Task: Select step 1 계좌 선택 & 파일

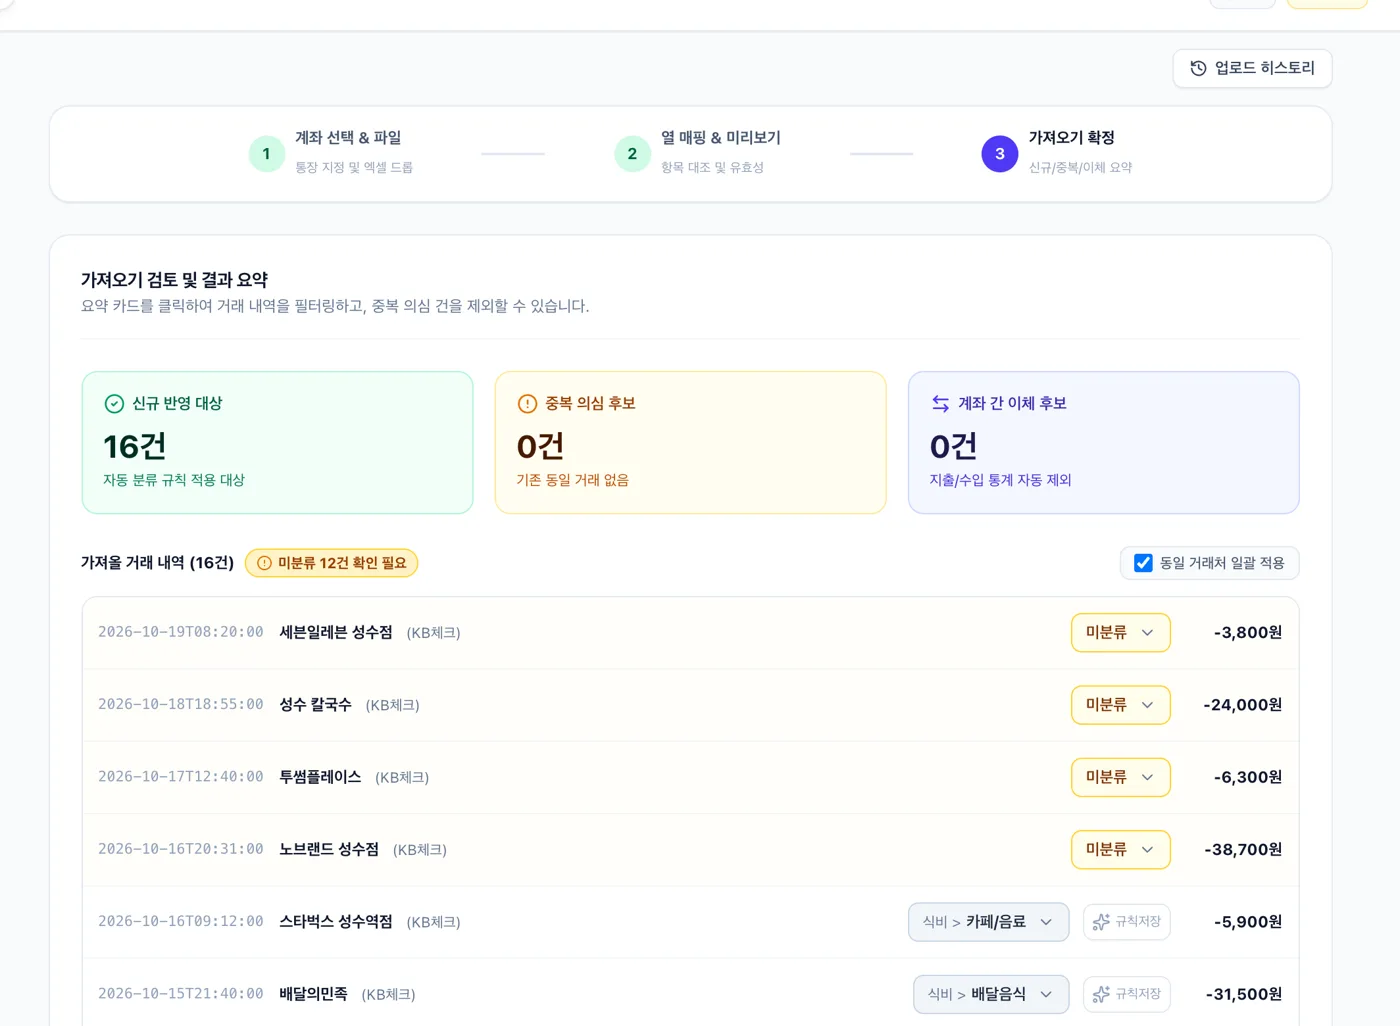Action: [332, 153]
